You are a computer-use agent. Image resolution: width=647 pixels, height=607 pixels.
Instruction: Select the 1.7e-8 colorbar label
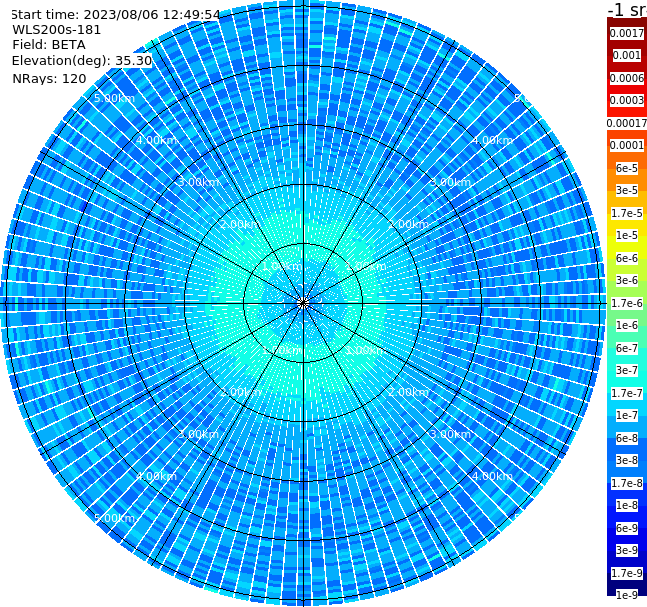(x=627, y=483)
